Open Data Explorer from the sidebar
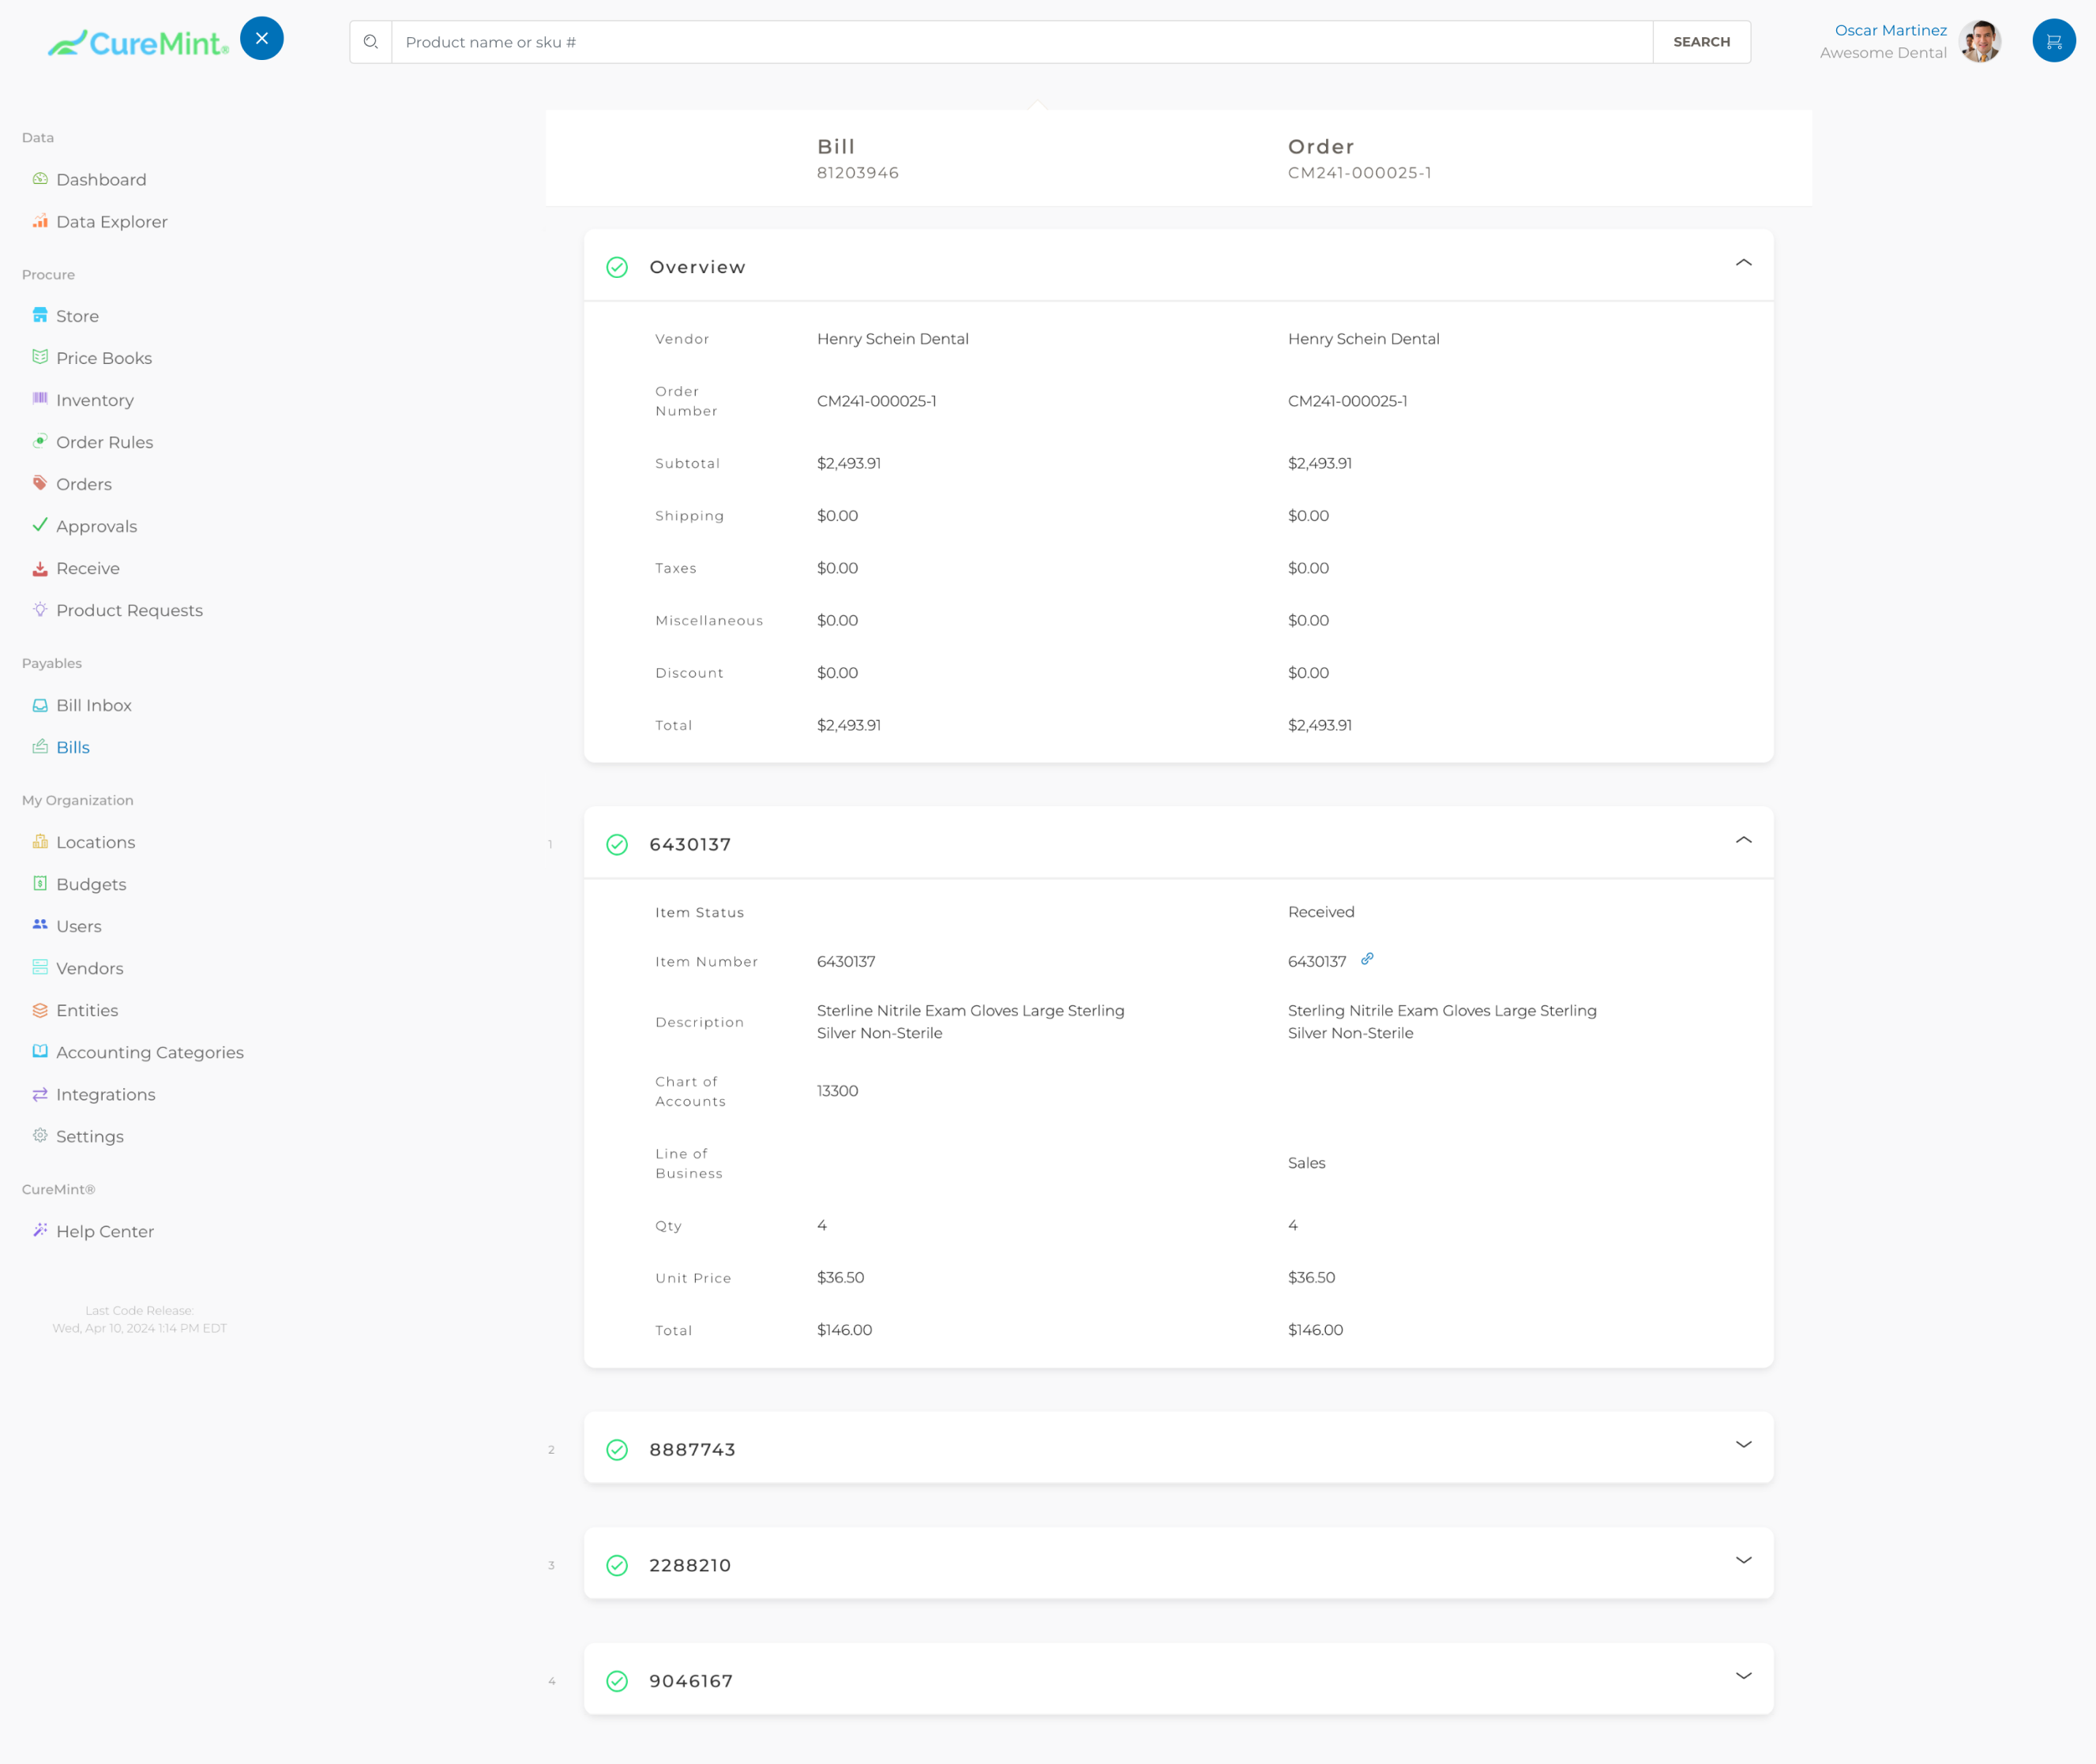Screen dimensions: 2096x1764 [x=111, y=222]
